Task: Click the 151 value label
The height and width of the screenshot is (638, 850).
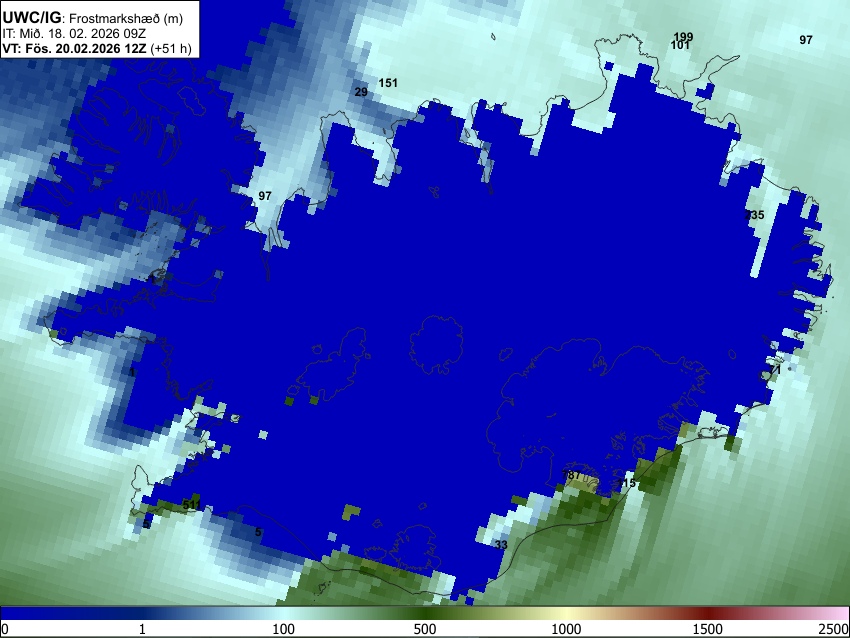Action: coord(388,83)
